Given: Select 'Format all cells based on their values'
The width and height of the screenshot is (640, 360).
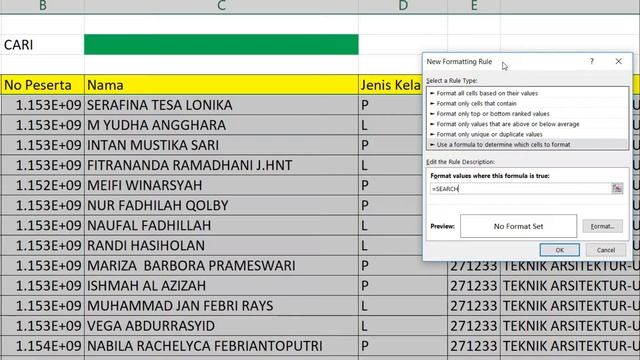Looking at the screenshot, I should tap(527, 93).
